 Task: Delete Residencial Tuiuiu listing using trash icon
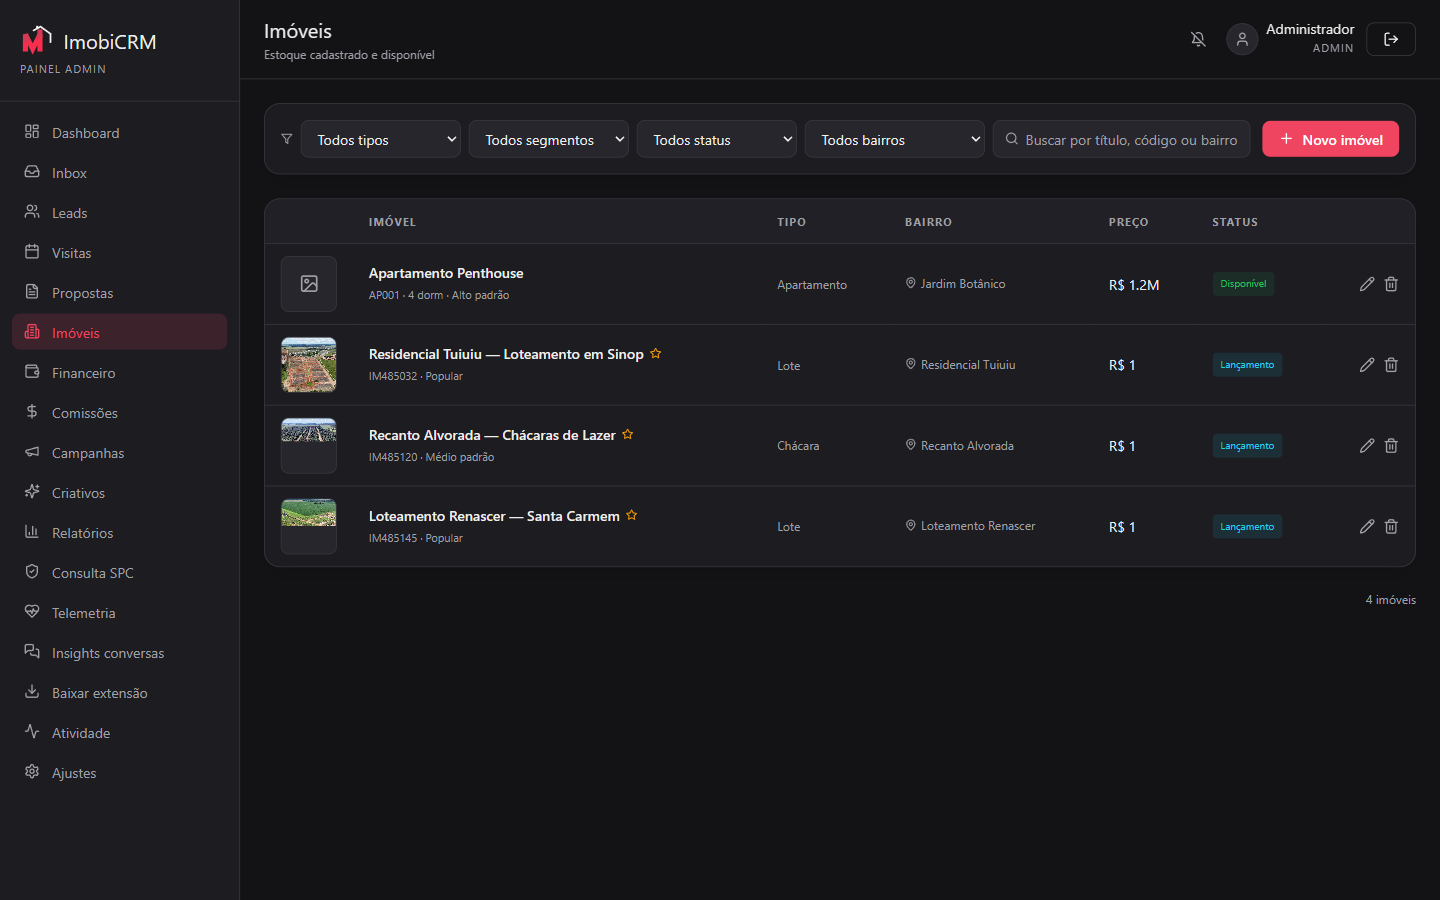1391,365
